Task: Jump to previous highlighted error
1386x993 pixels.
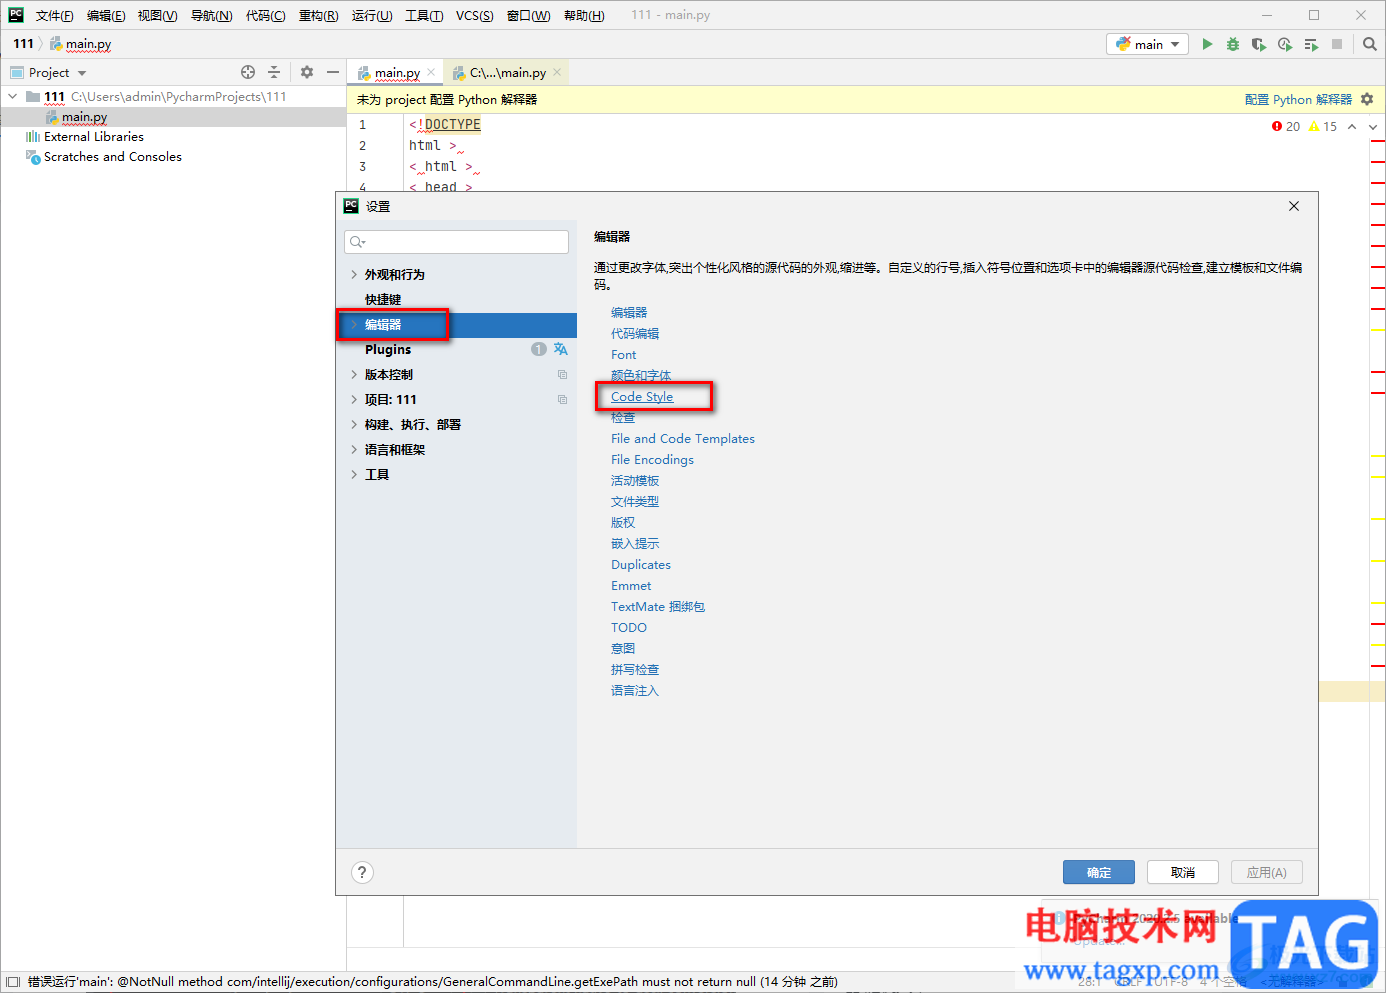Action: tap(1352, 127)
